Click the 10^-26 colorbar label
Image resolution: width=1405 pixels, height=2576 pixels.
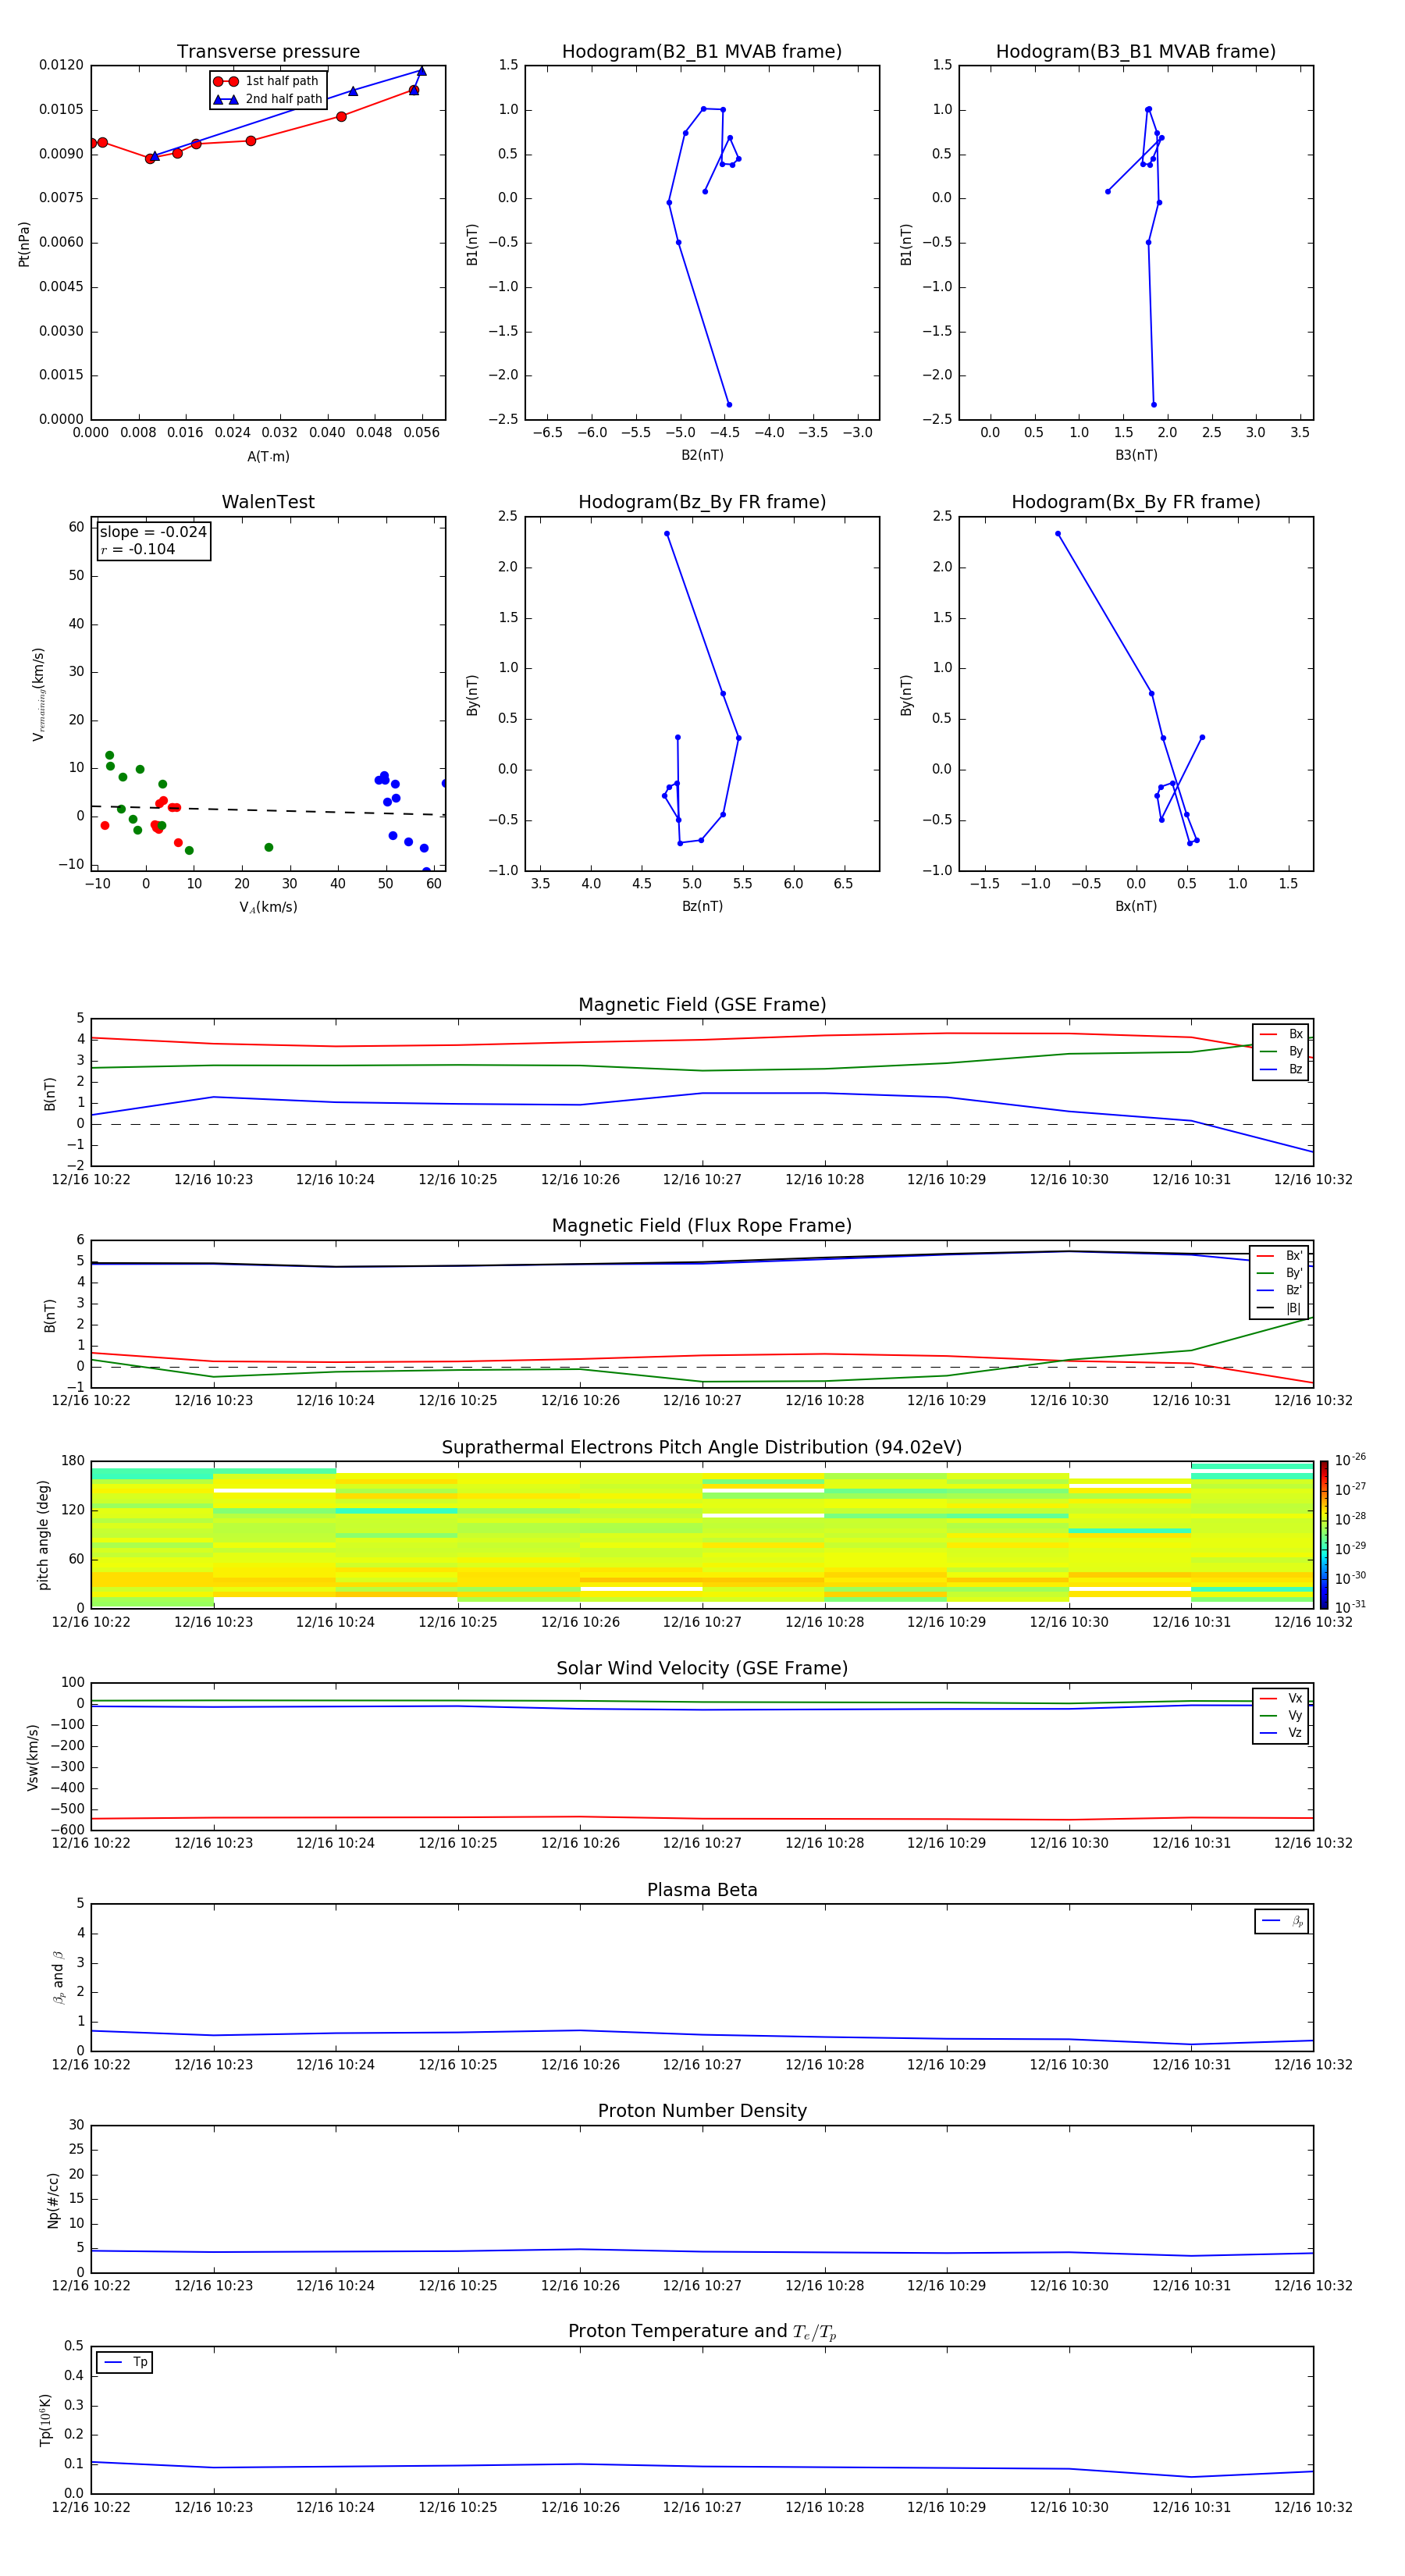coord(1350,1460)
